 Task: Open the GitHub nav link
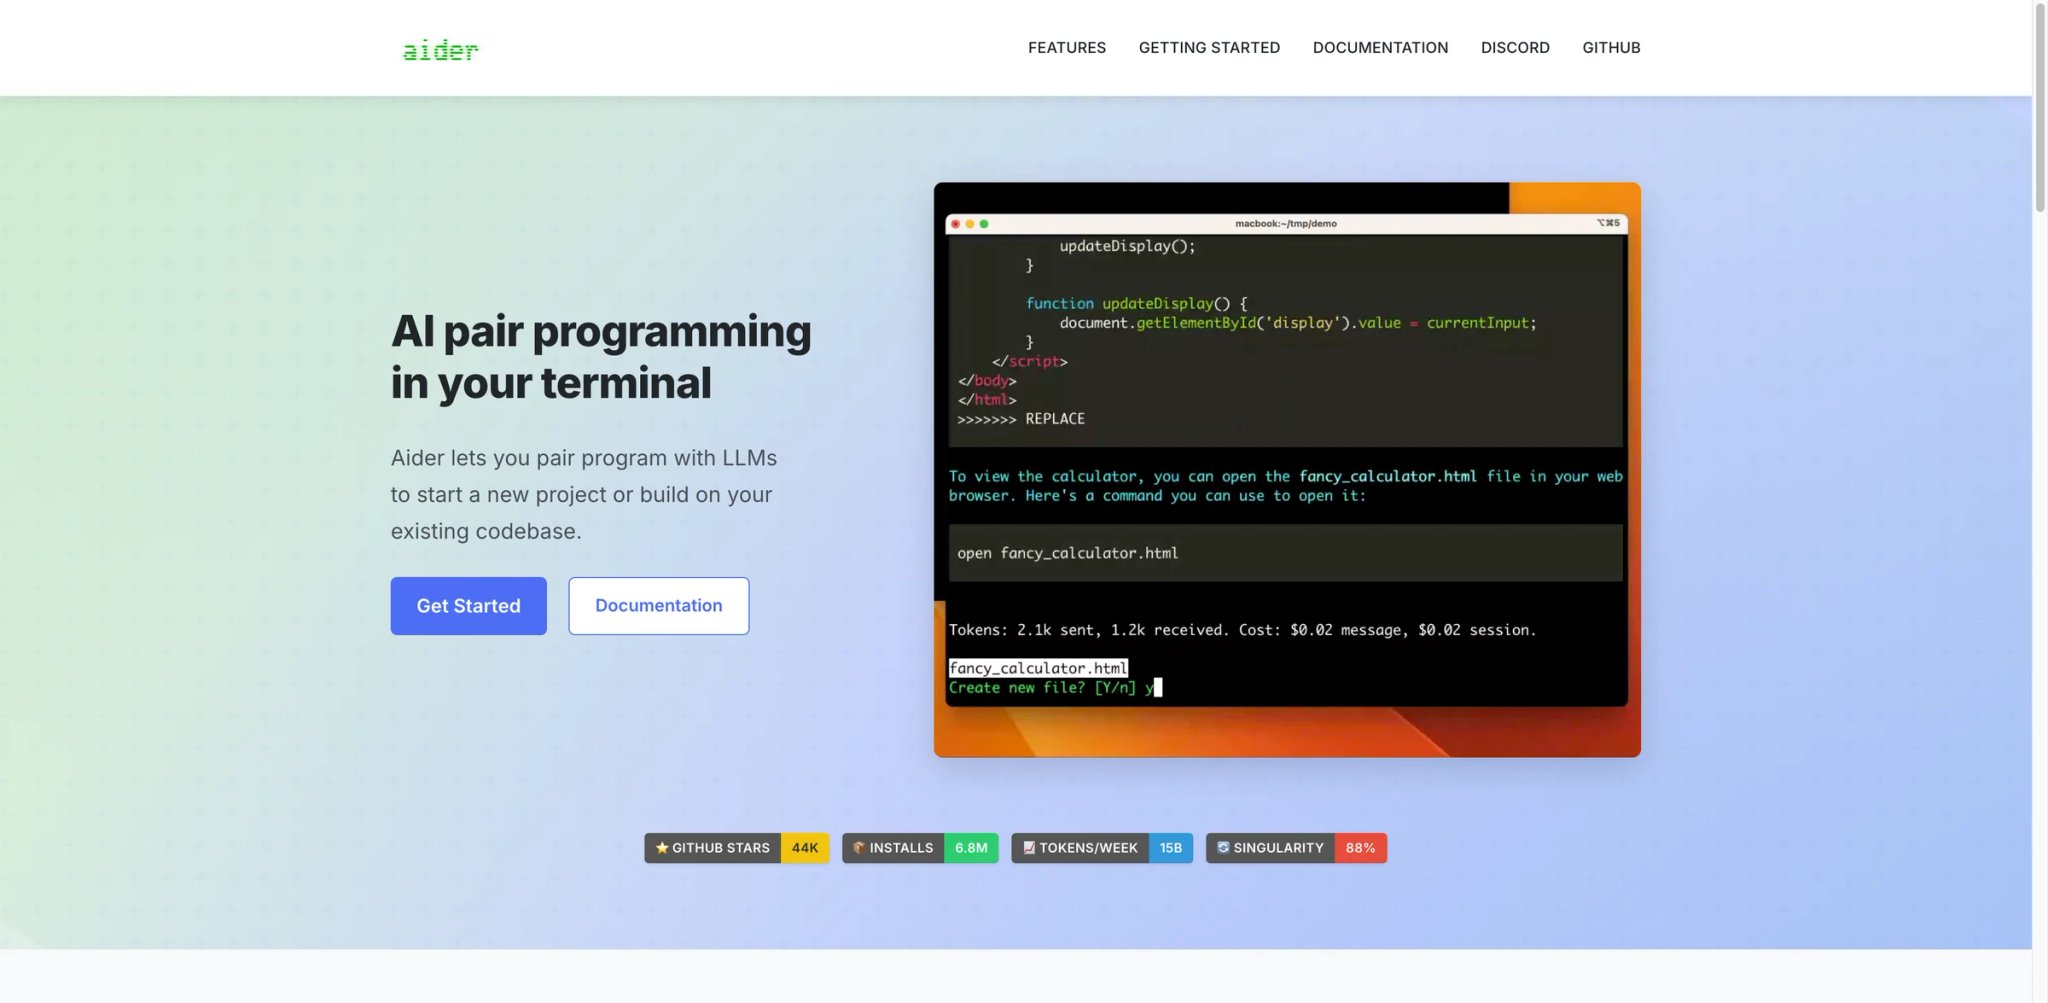(x=1611, y=48)
